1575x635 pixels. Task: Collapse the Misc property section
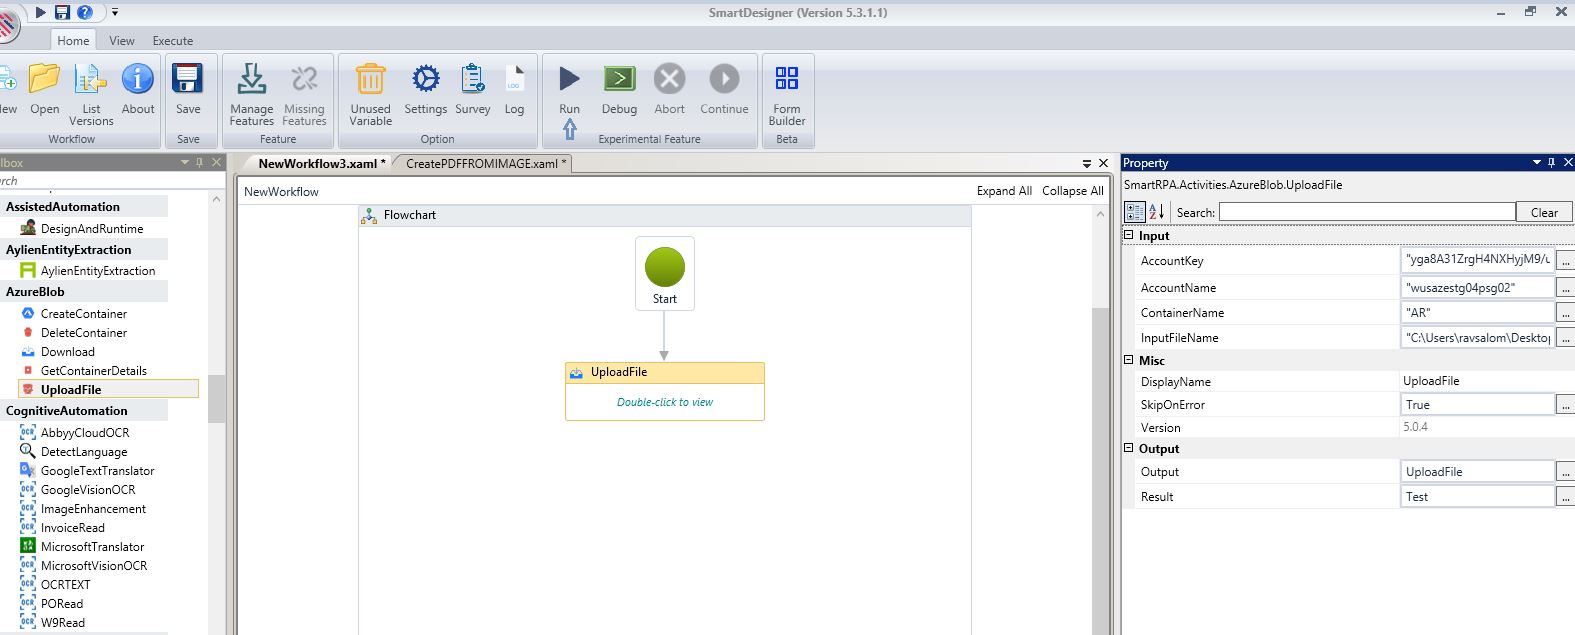coord(1129,360)
